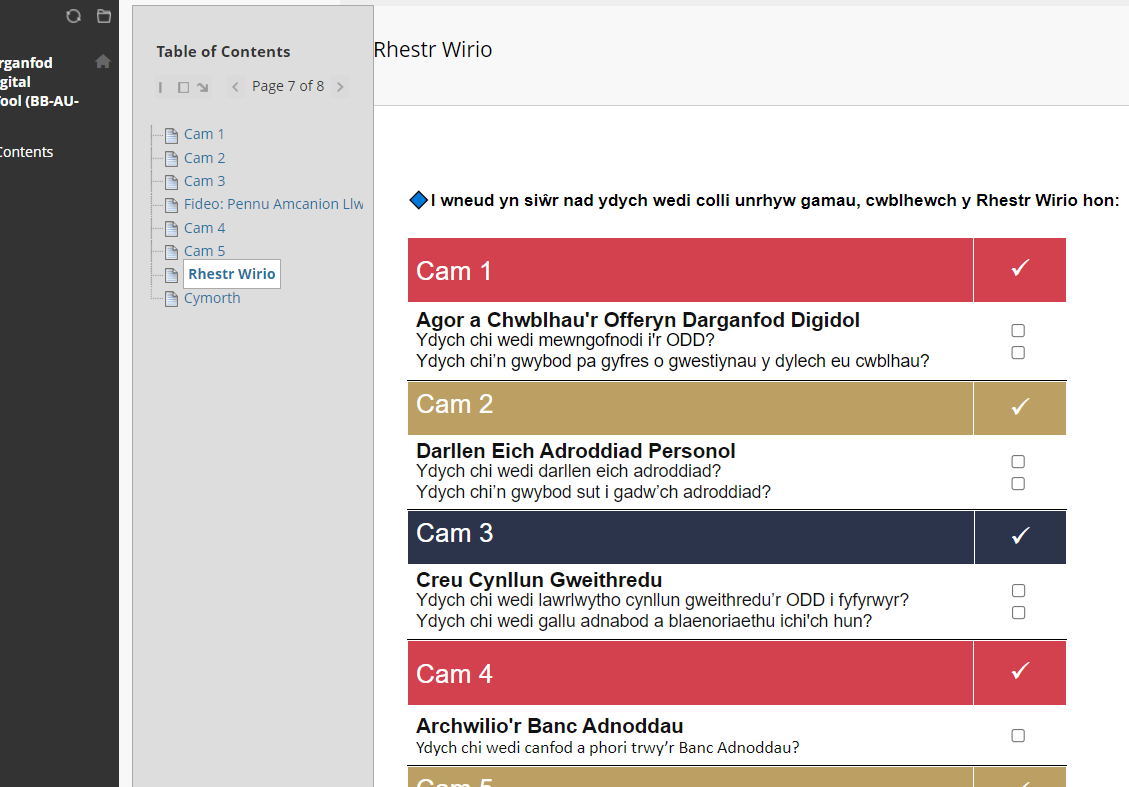Go to the next page arrow
The height and width of the screenshot is (787, 1129).
(x=340, y=87)
